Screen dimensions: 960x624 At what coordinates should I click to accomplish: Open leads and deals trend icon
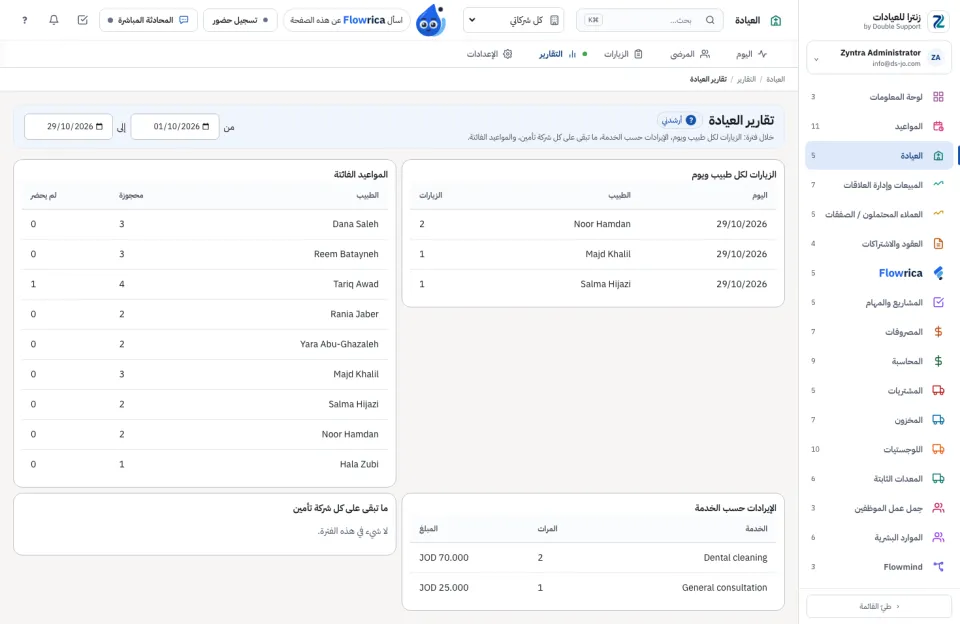[938, 214]
